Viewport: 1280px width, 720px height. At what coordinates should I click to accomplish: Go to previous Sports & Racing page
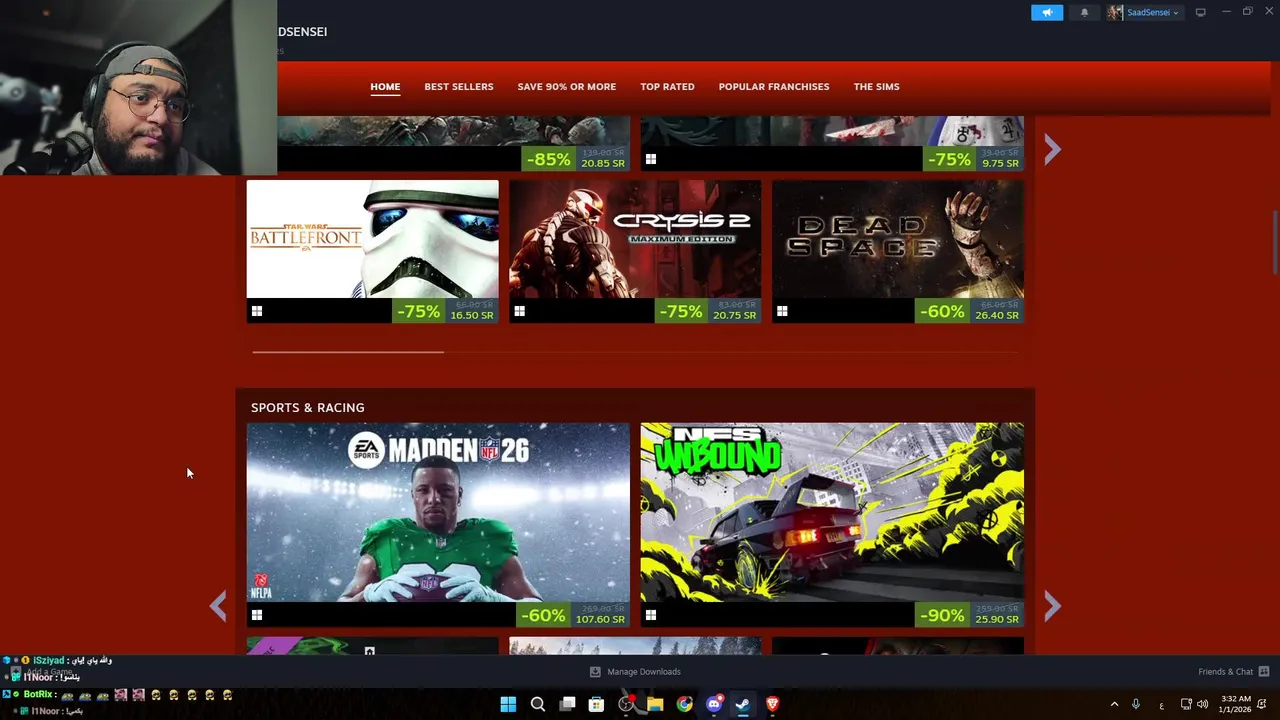tap(218, 606)
